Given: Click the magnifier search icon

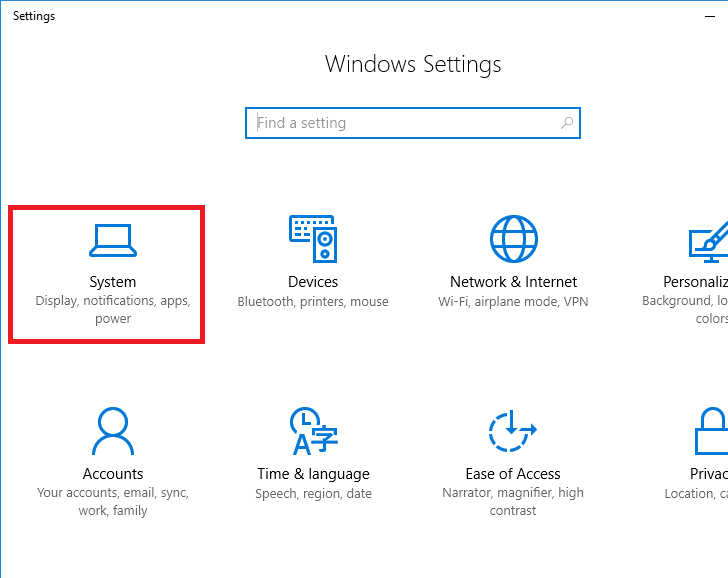Looking at the screenshot, I should pos(567,123).
